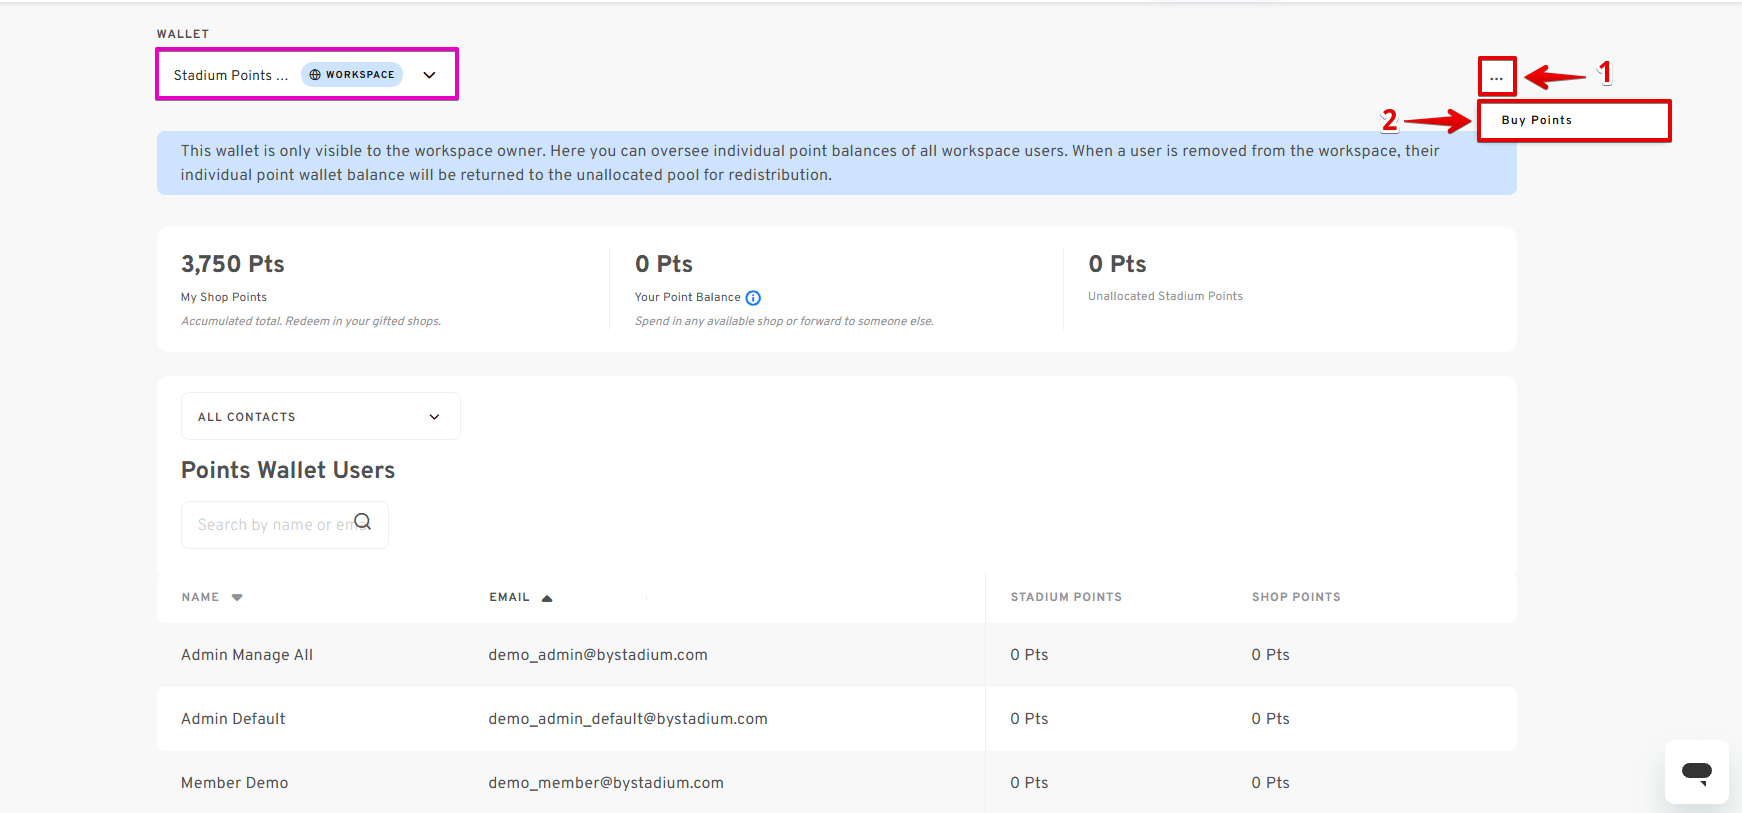The width and height of the screenshot is (1742, 813).
Task: Select the Member Demo user row
Action: click(x=837, y=783)
